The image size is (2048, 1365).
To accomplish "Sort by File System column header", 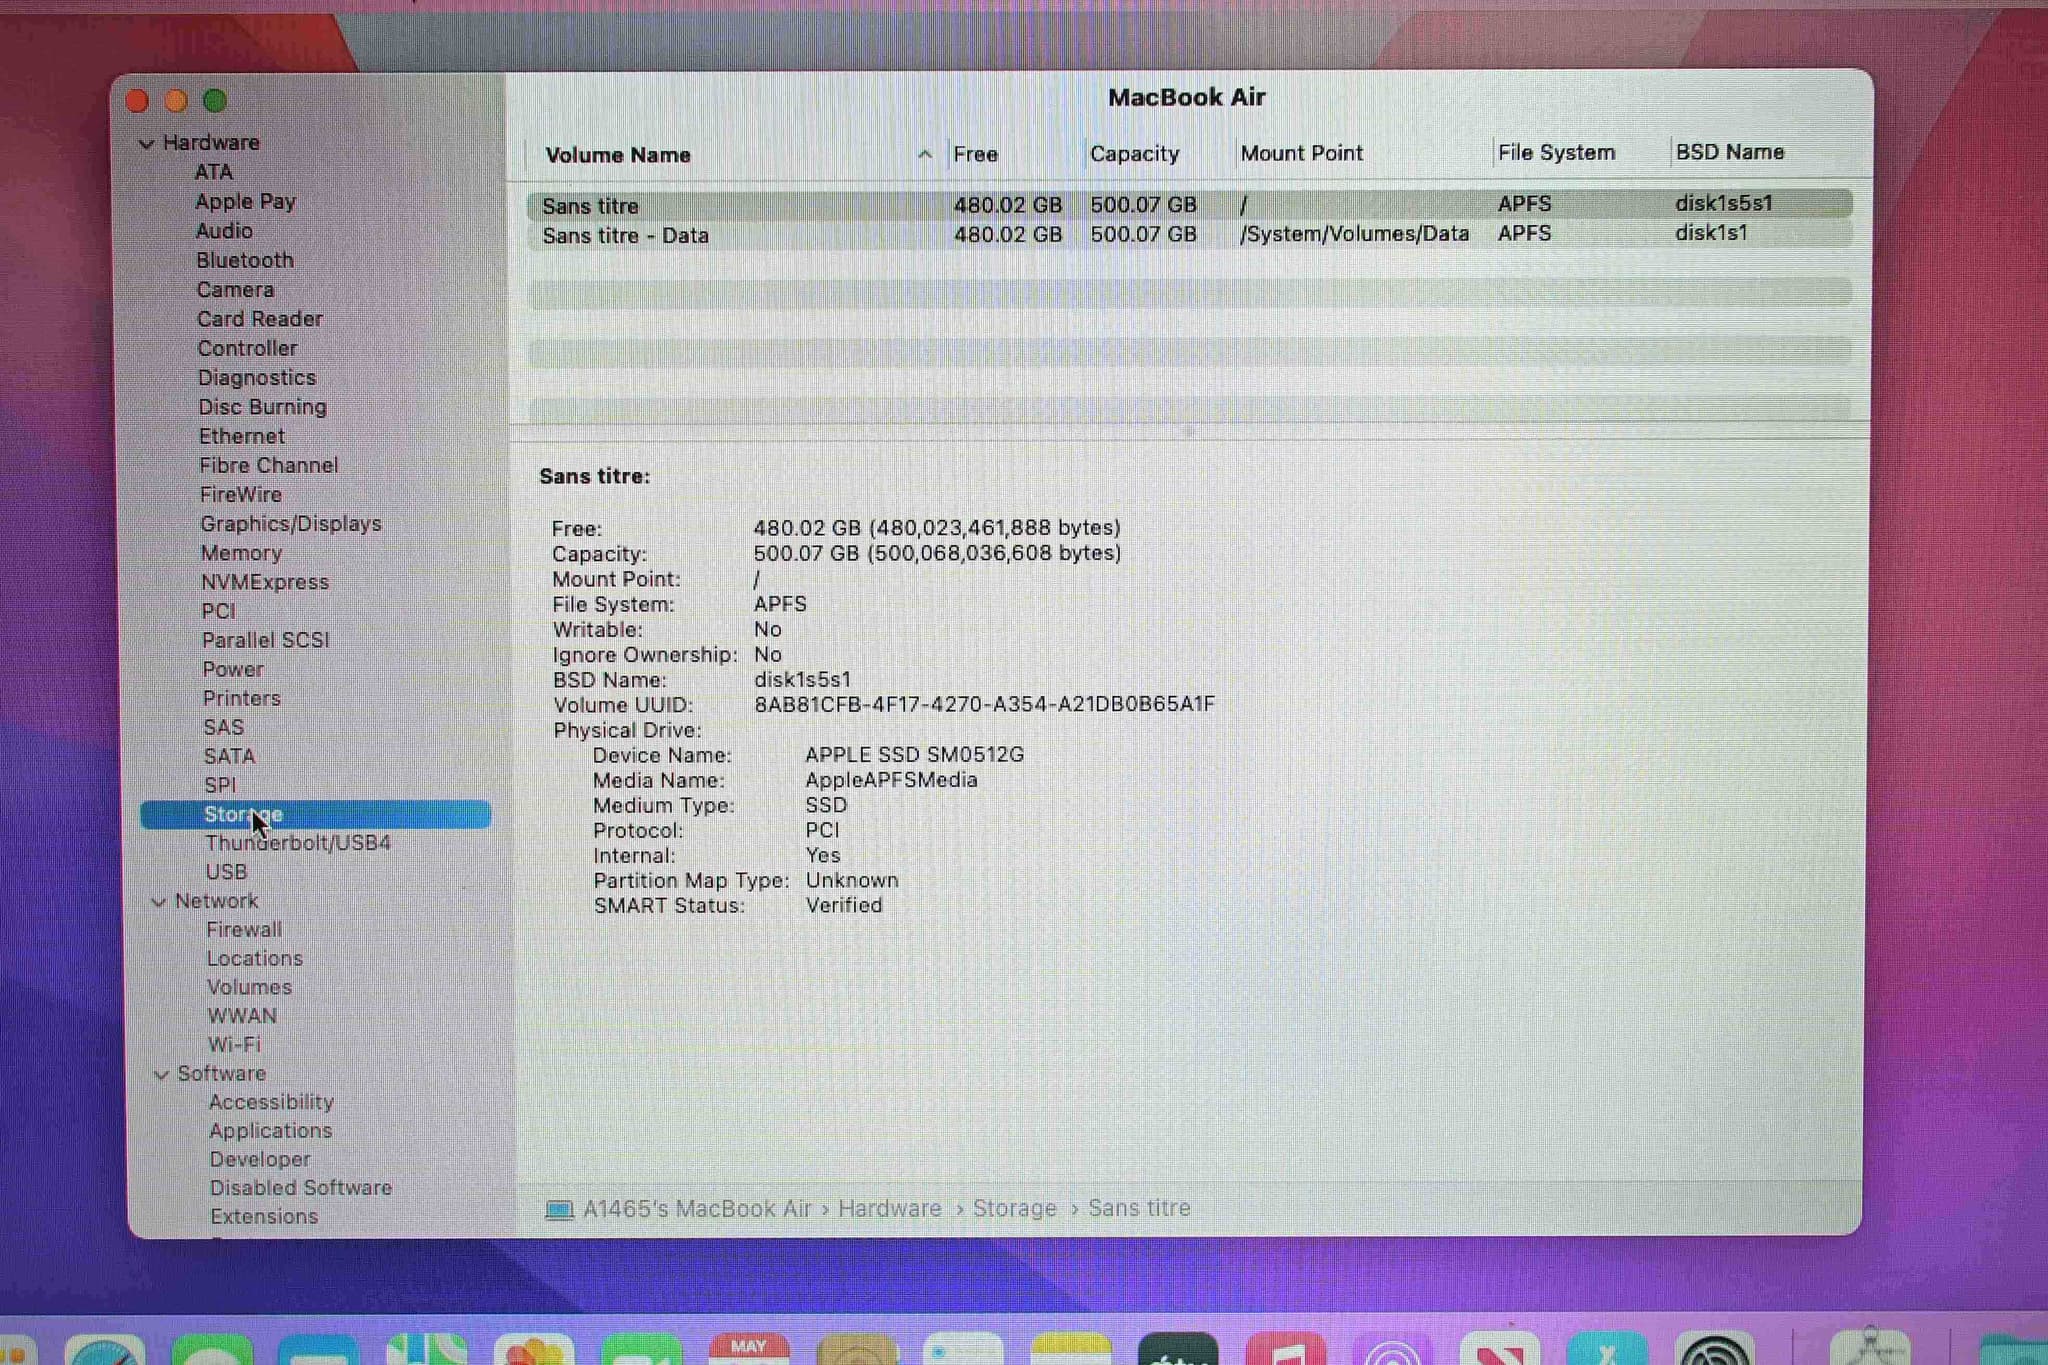I will tap(1556, 152).
